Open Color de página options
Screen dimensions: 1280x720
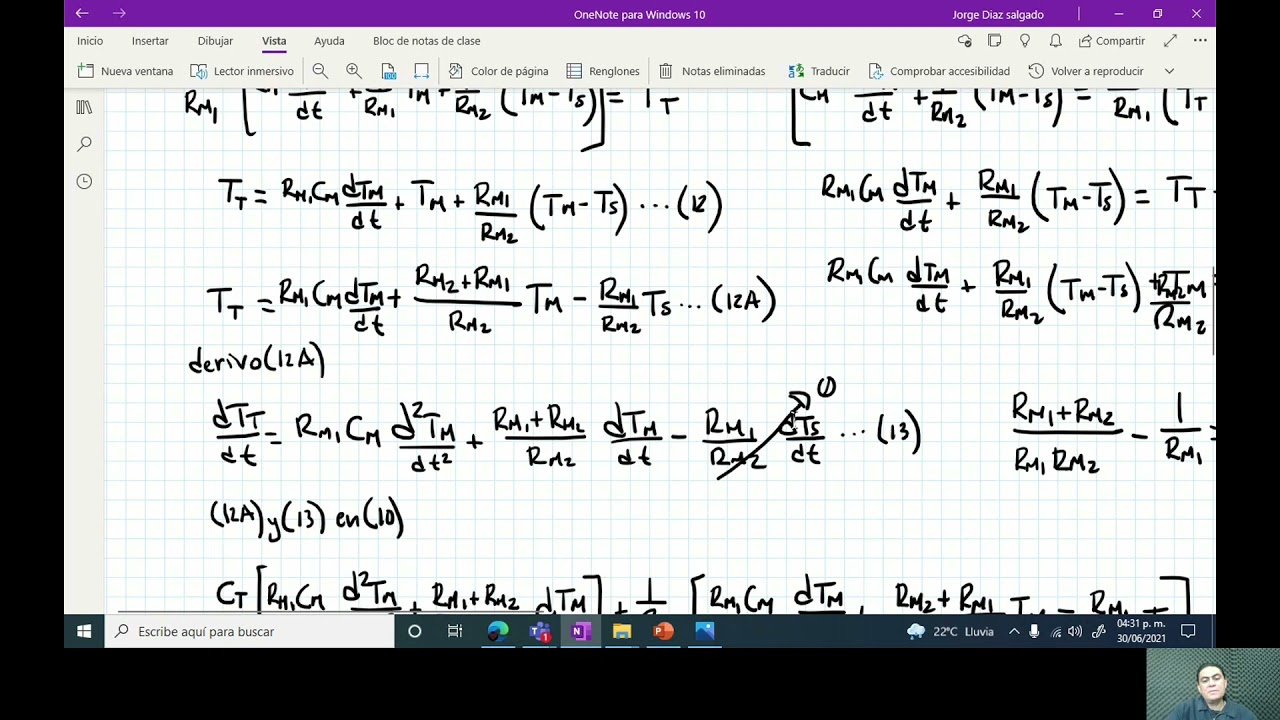(498, 71)
